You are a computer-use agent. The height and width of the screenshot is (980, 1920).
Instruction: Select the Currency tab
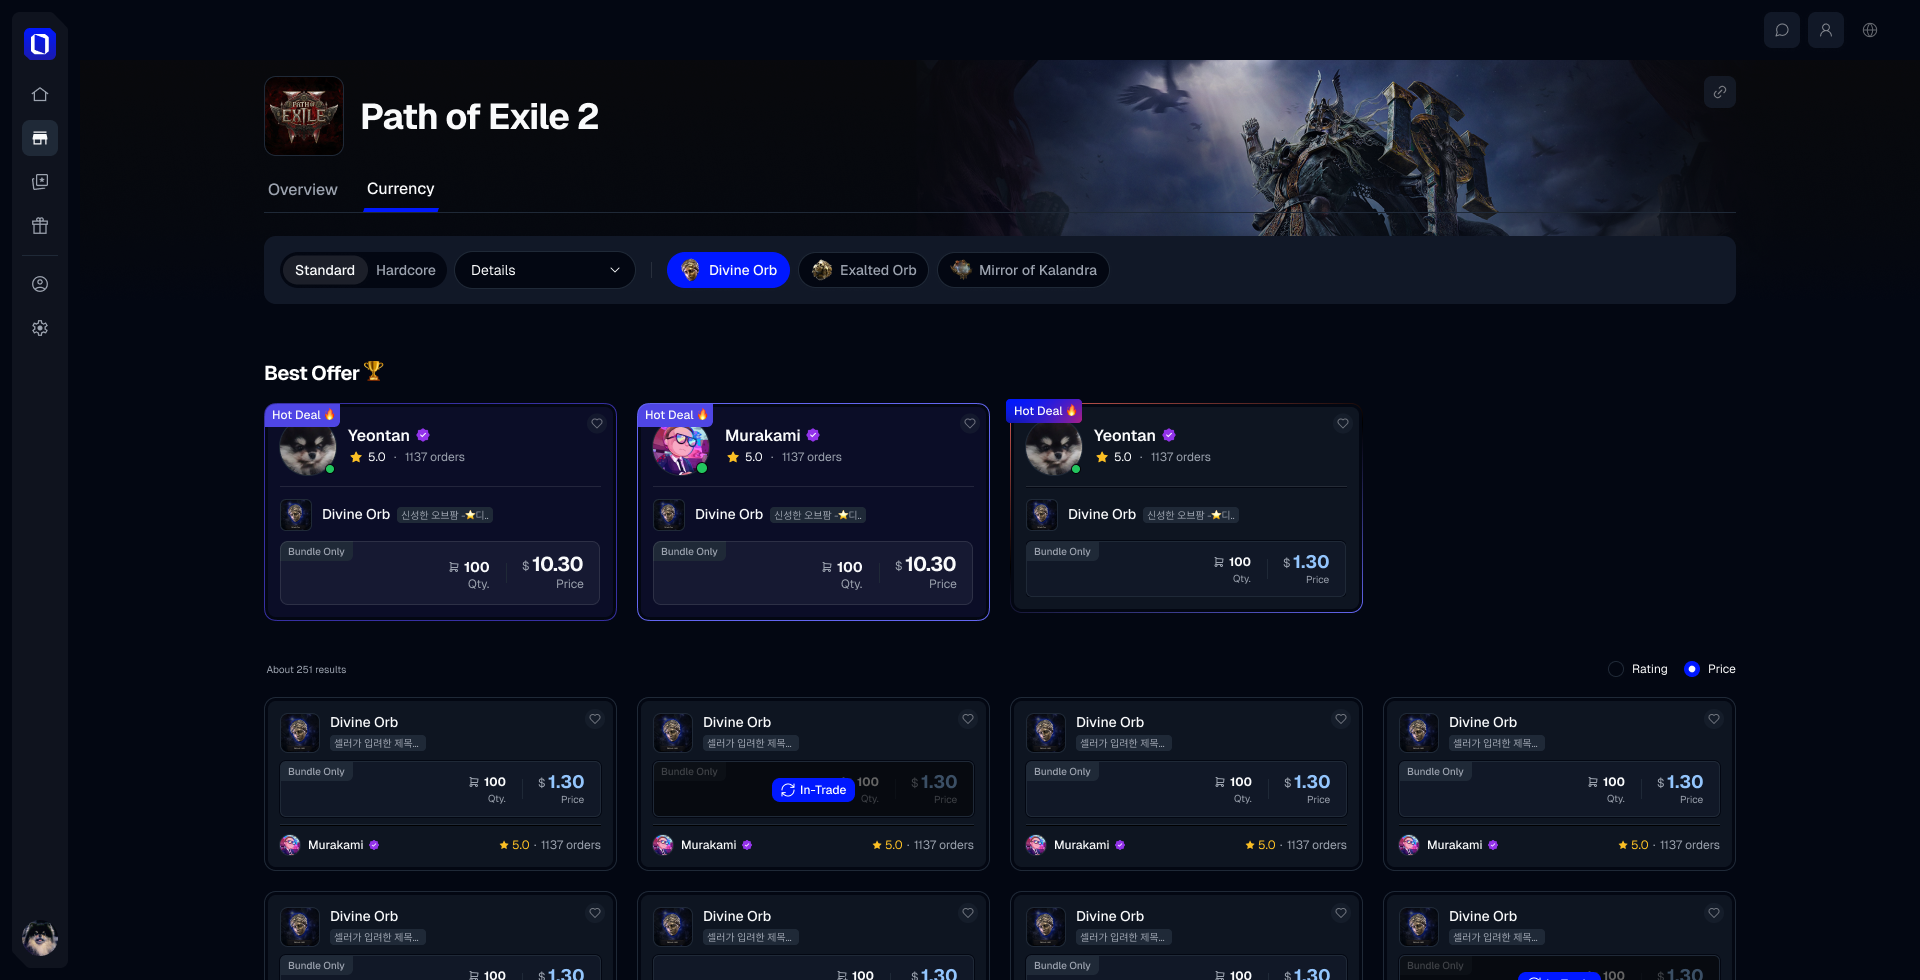(x=401, y=189)
